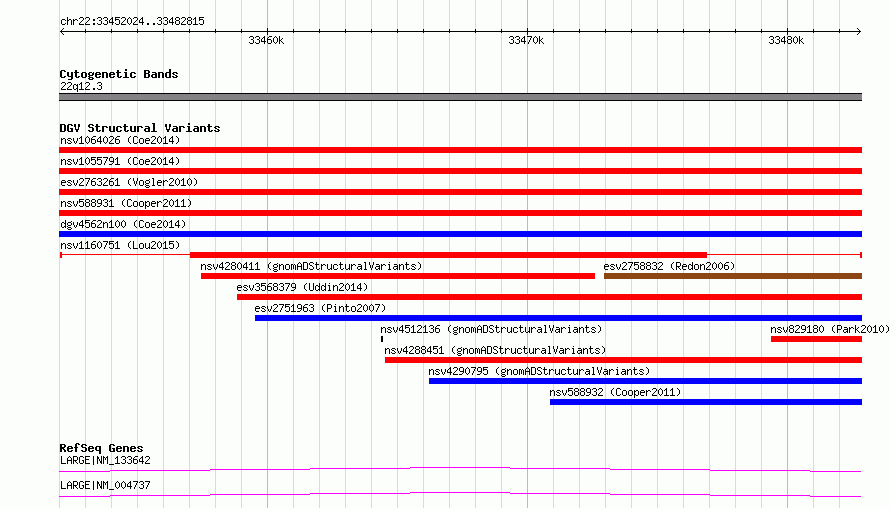Click the LARGE|NM_133642 gene label

[105, 460]
